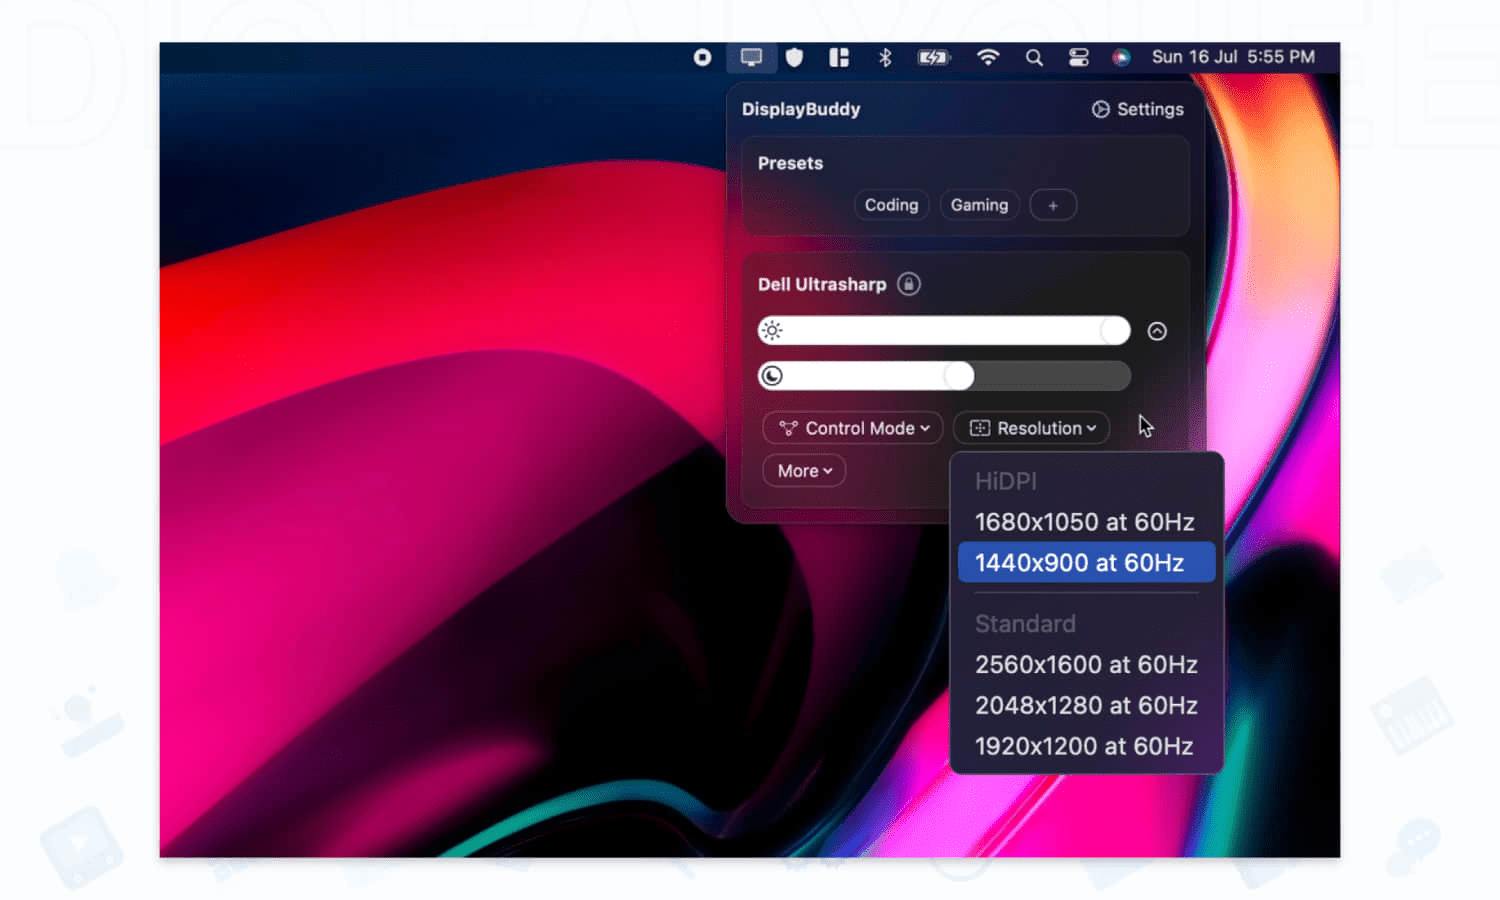1500x900 pixels.
Task: Click the control mode nodes icon
Action: 788,428
